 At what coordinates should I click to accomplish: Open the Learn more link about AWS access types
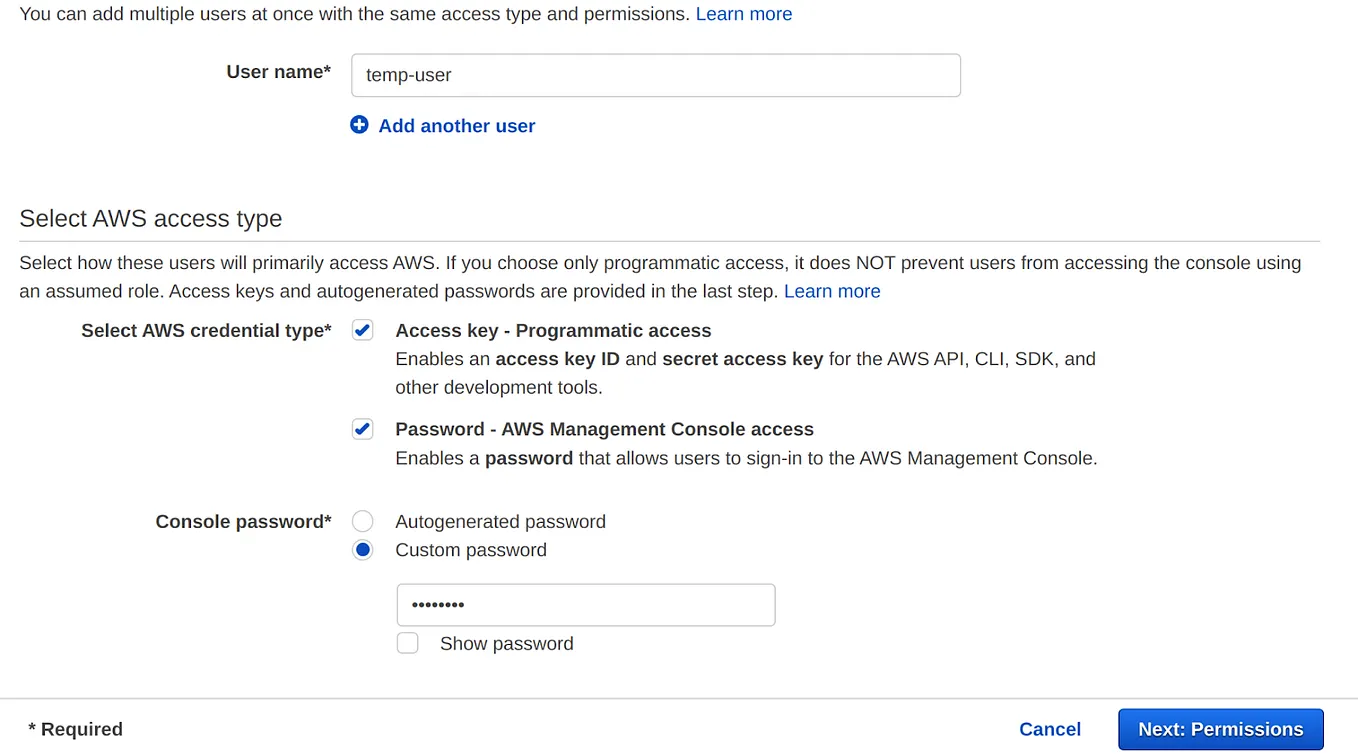pyautogui.click(x=832, y=291)
